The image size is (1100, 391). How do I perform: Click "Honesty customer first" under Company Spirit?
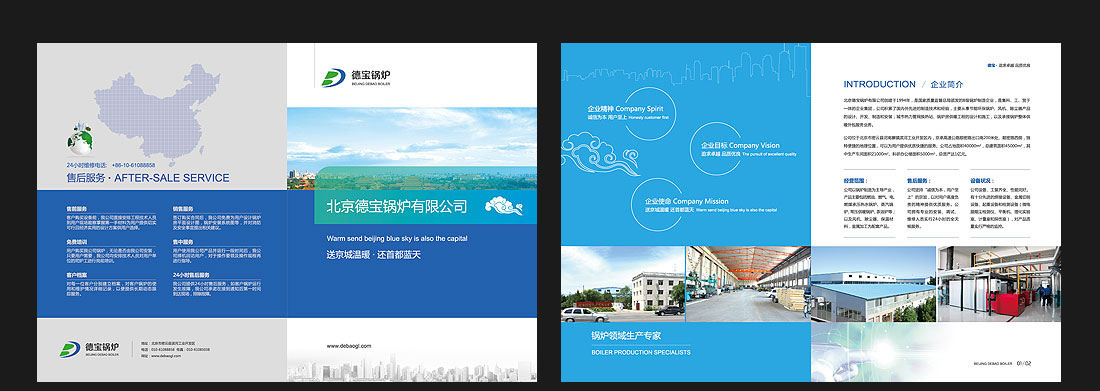649,118
